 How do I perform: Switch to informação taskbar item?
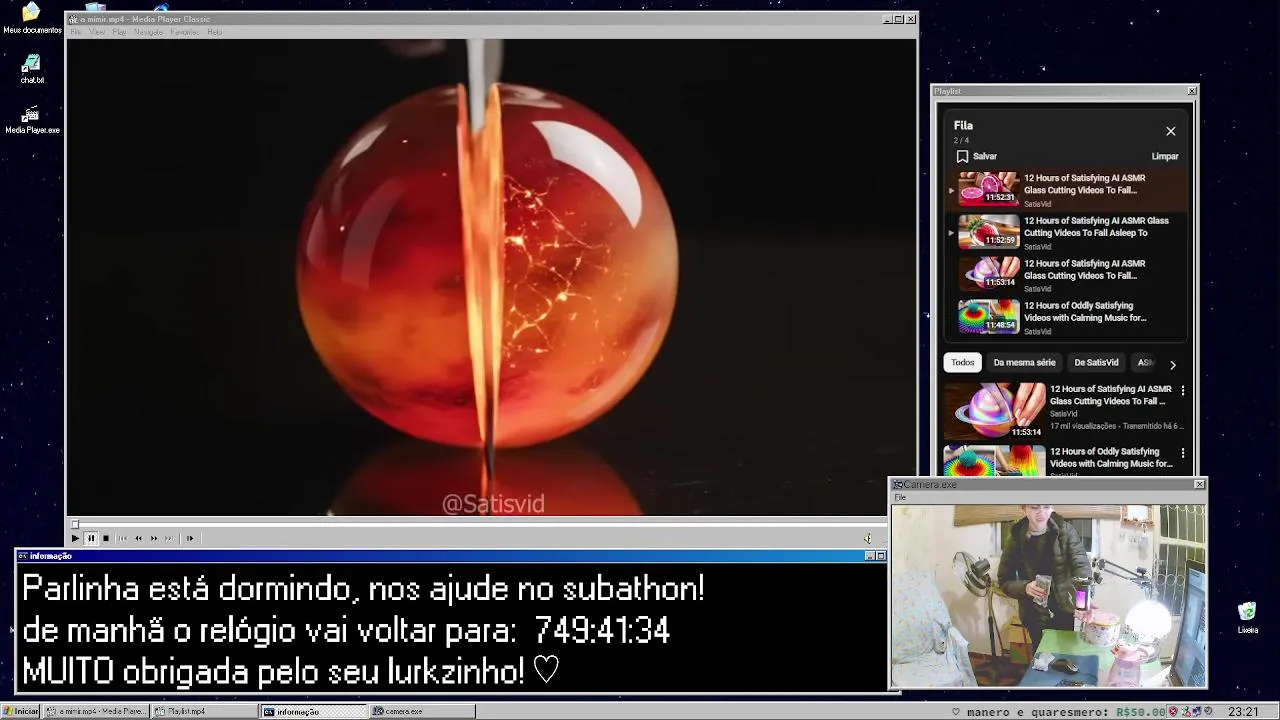point(313,711)
